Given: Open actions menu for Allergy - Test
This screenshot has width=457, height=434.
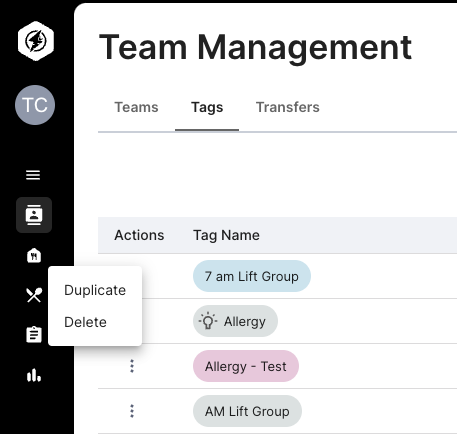Looking at the screenshot, I should (132, 366).
